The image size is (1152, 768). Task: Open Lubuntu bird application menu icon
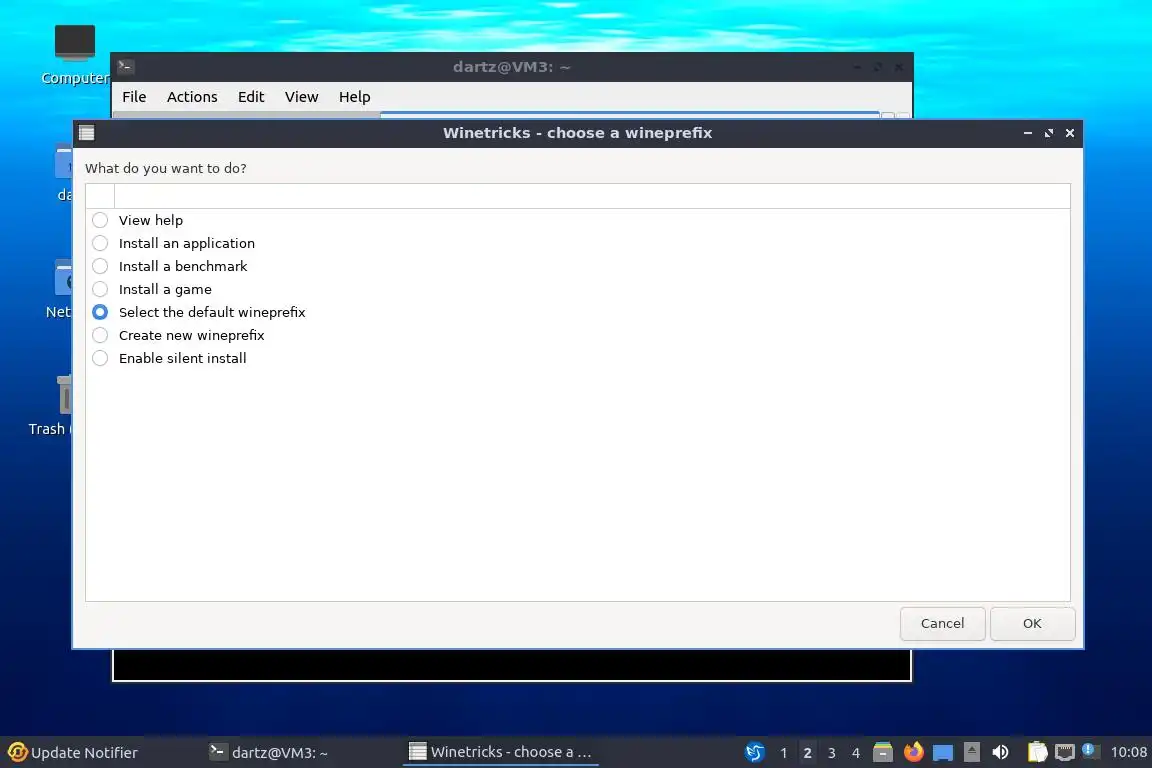tap(755, 752)
